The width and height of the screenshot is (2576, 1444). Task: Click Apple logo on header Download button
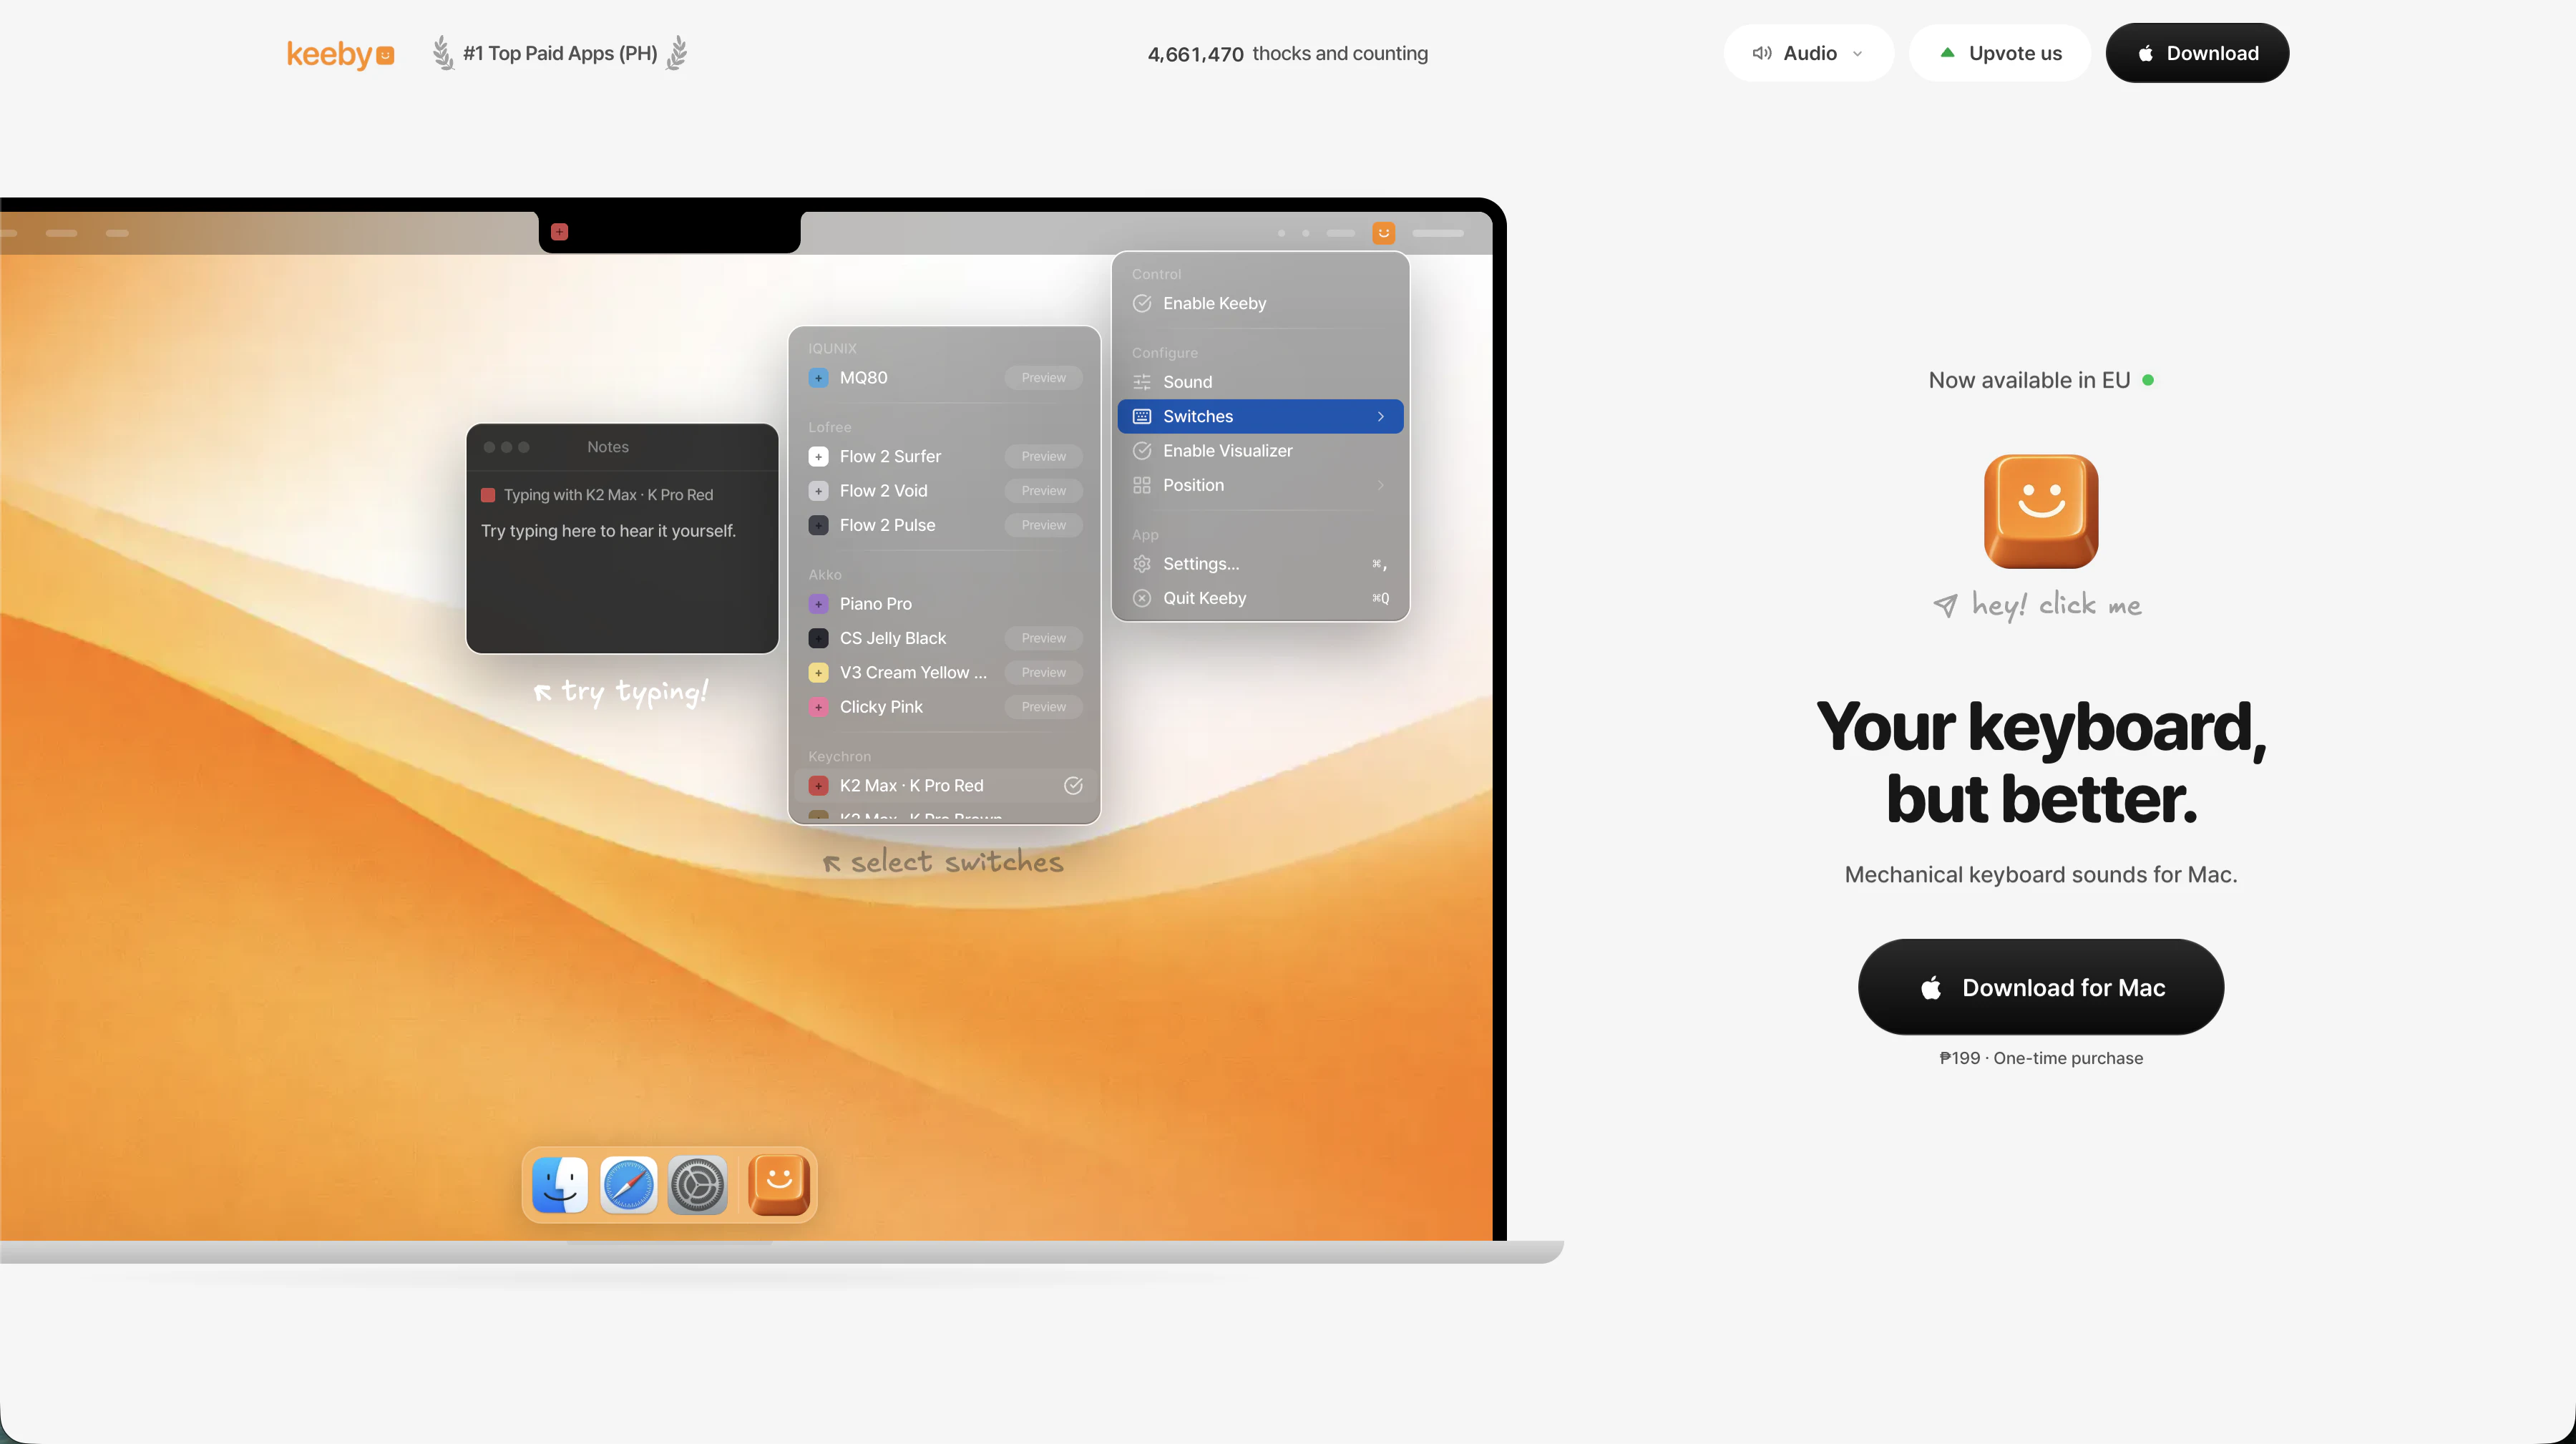[x=2145, y=53]
